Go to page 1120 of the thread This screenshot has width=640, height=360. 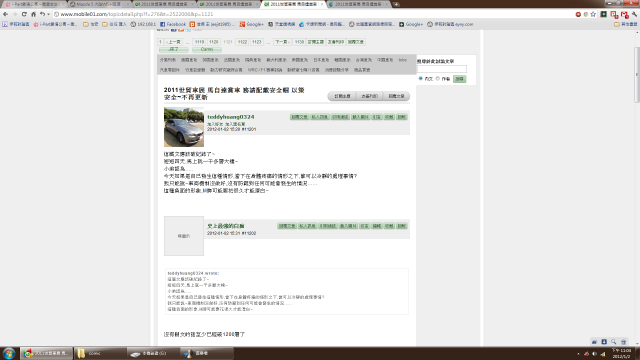213,42
